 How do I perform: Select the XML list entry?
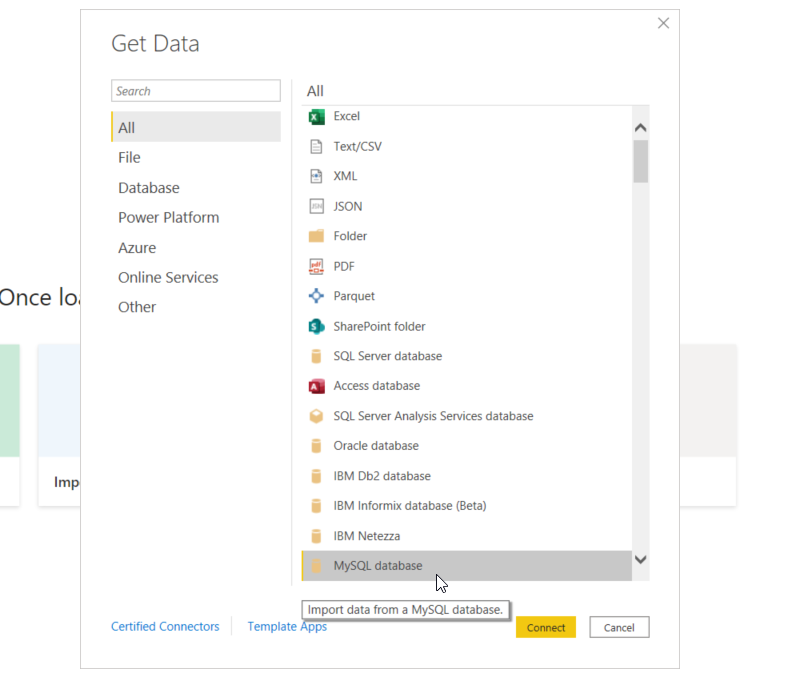pos(467,176)
